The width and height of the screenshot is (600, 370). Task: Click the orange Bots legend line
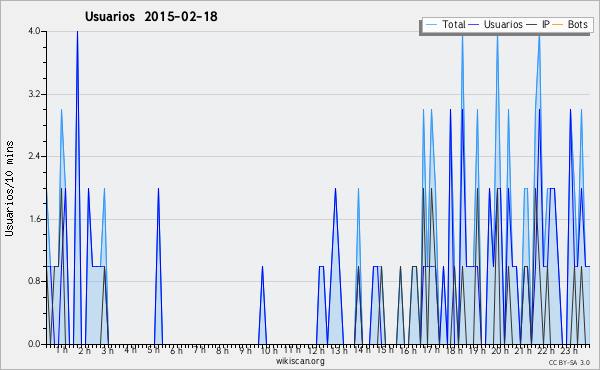tap(558, 25)
